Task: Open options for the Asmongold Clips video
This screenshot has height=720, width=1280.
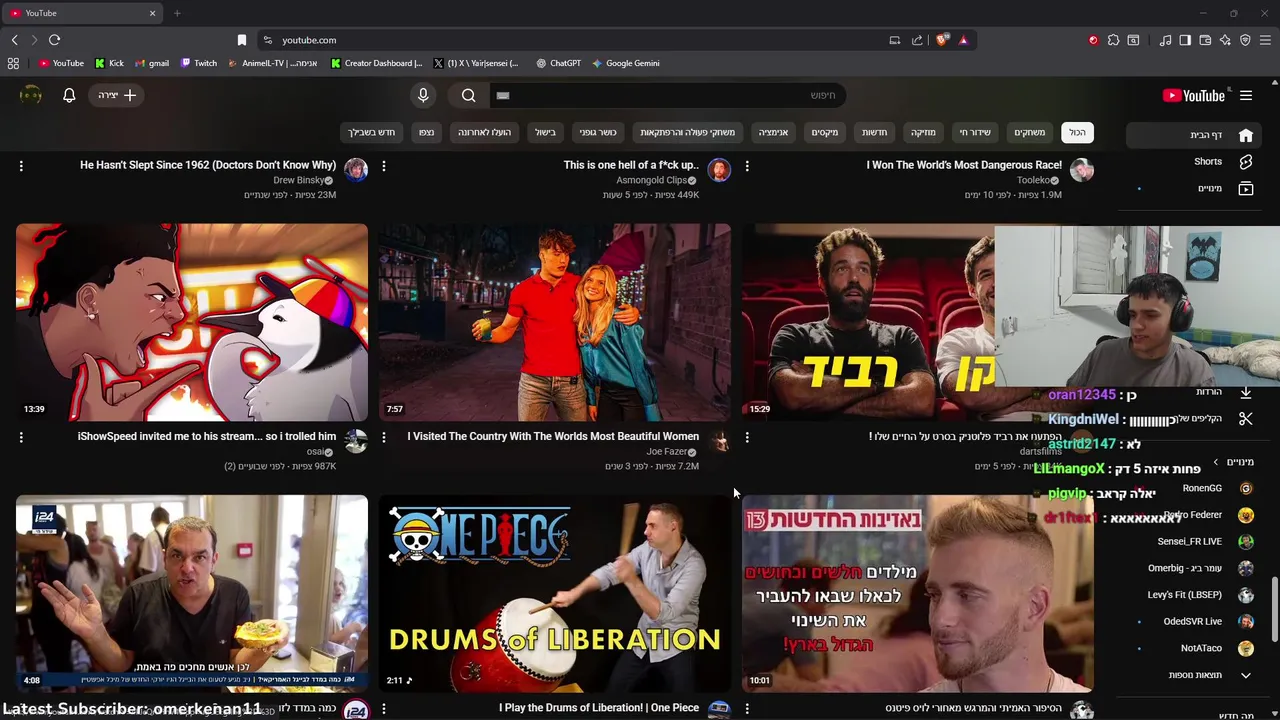Action: click(x=384, y=166)
